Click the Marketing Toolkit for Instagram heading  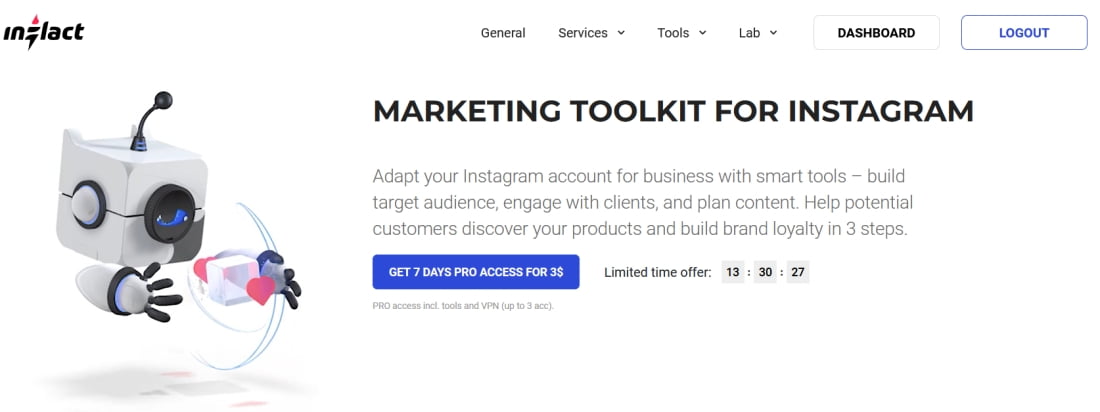[673, 112]
